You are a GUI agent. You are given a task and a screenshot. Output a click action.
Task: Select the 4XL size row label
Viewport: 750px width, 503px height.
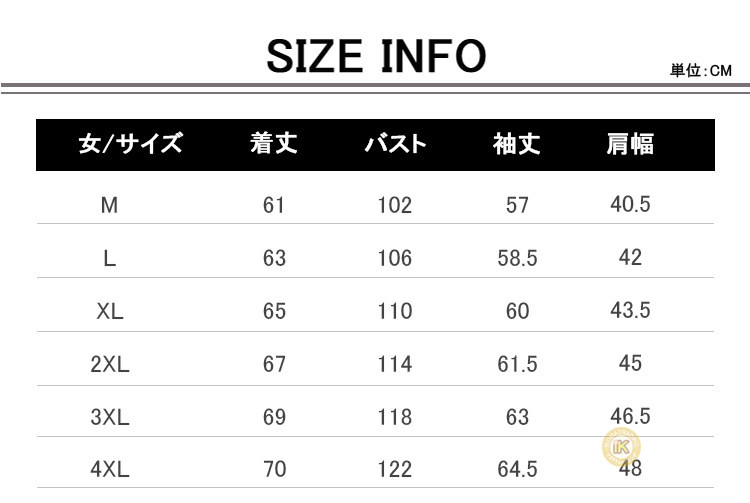coord(110,469)
